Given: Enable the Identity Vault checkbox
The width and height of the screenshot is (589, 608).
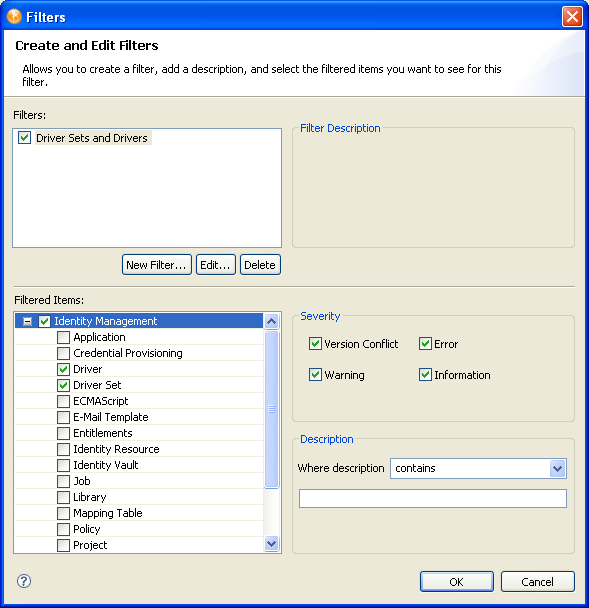Looking at the screenshot, I should [63, 465].
